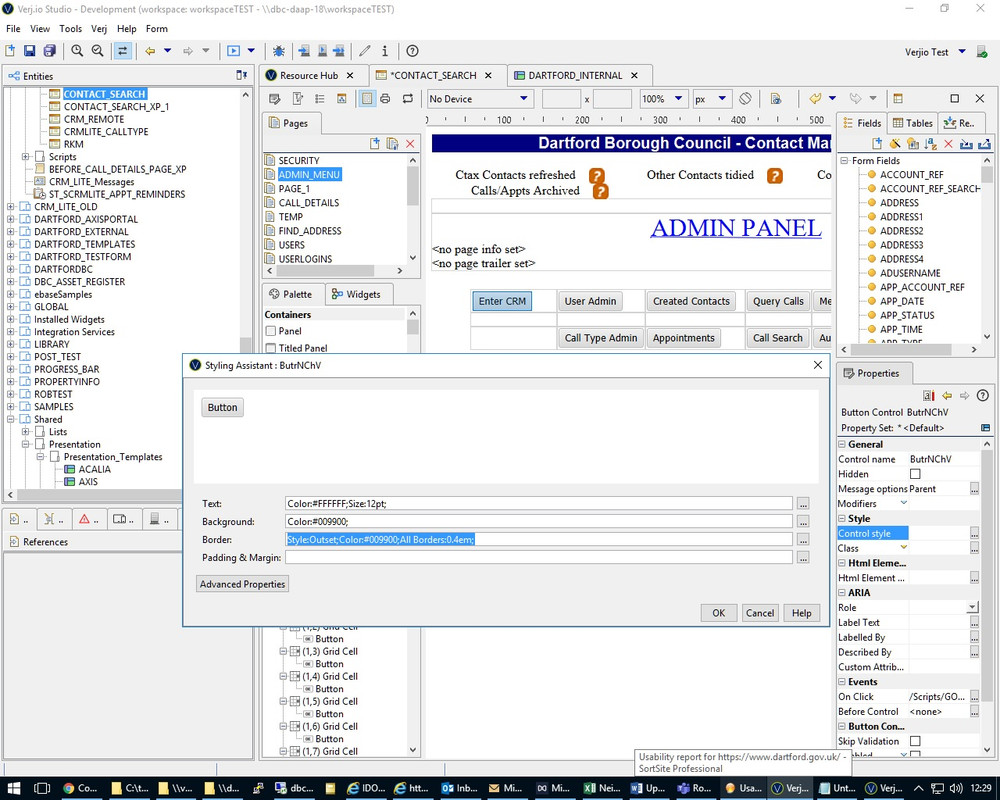Click orange question mark beside Other Contacts tidied

coord(774,175)
